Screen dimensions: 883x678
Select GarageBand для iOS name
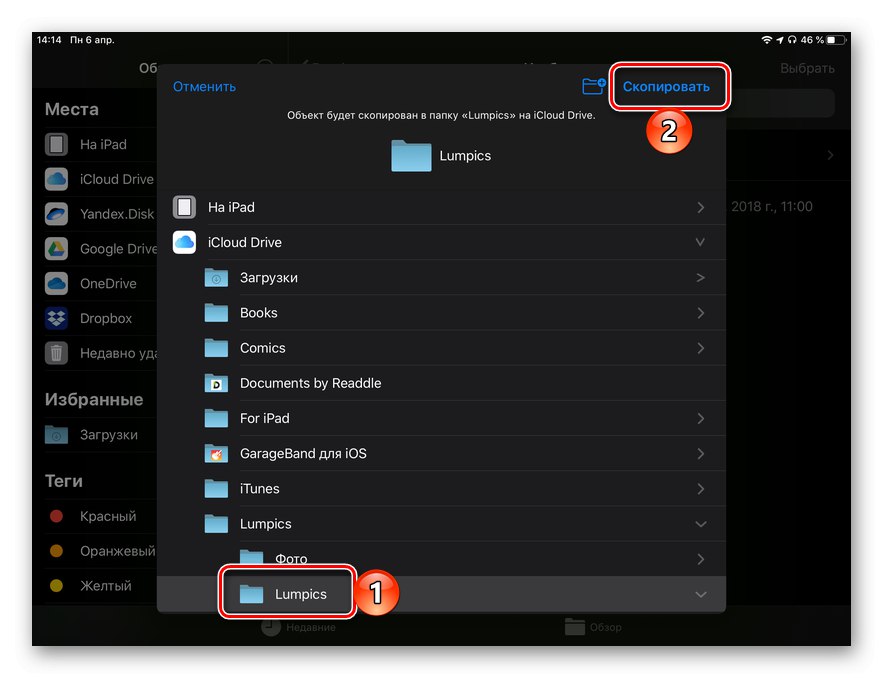[303, 453]
